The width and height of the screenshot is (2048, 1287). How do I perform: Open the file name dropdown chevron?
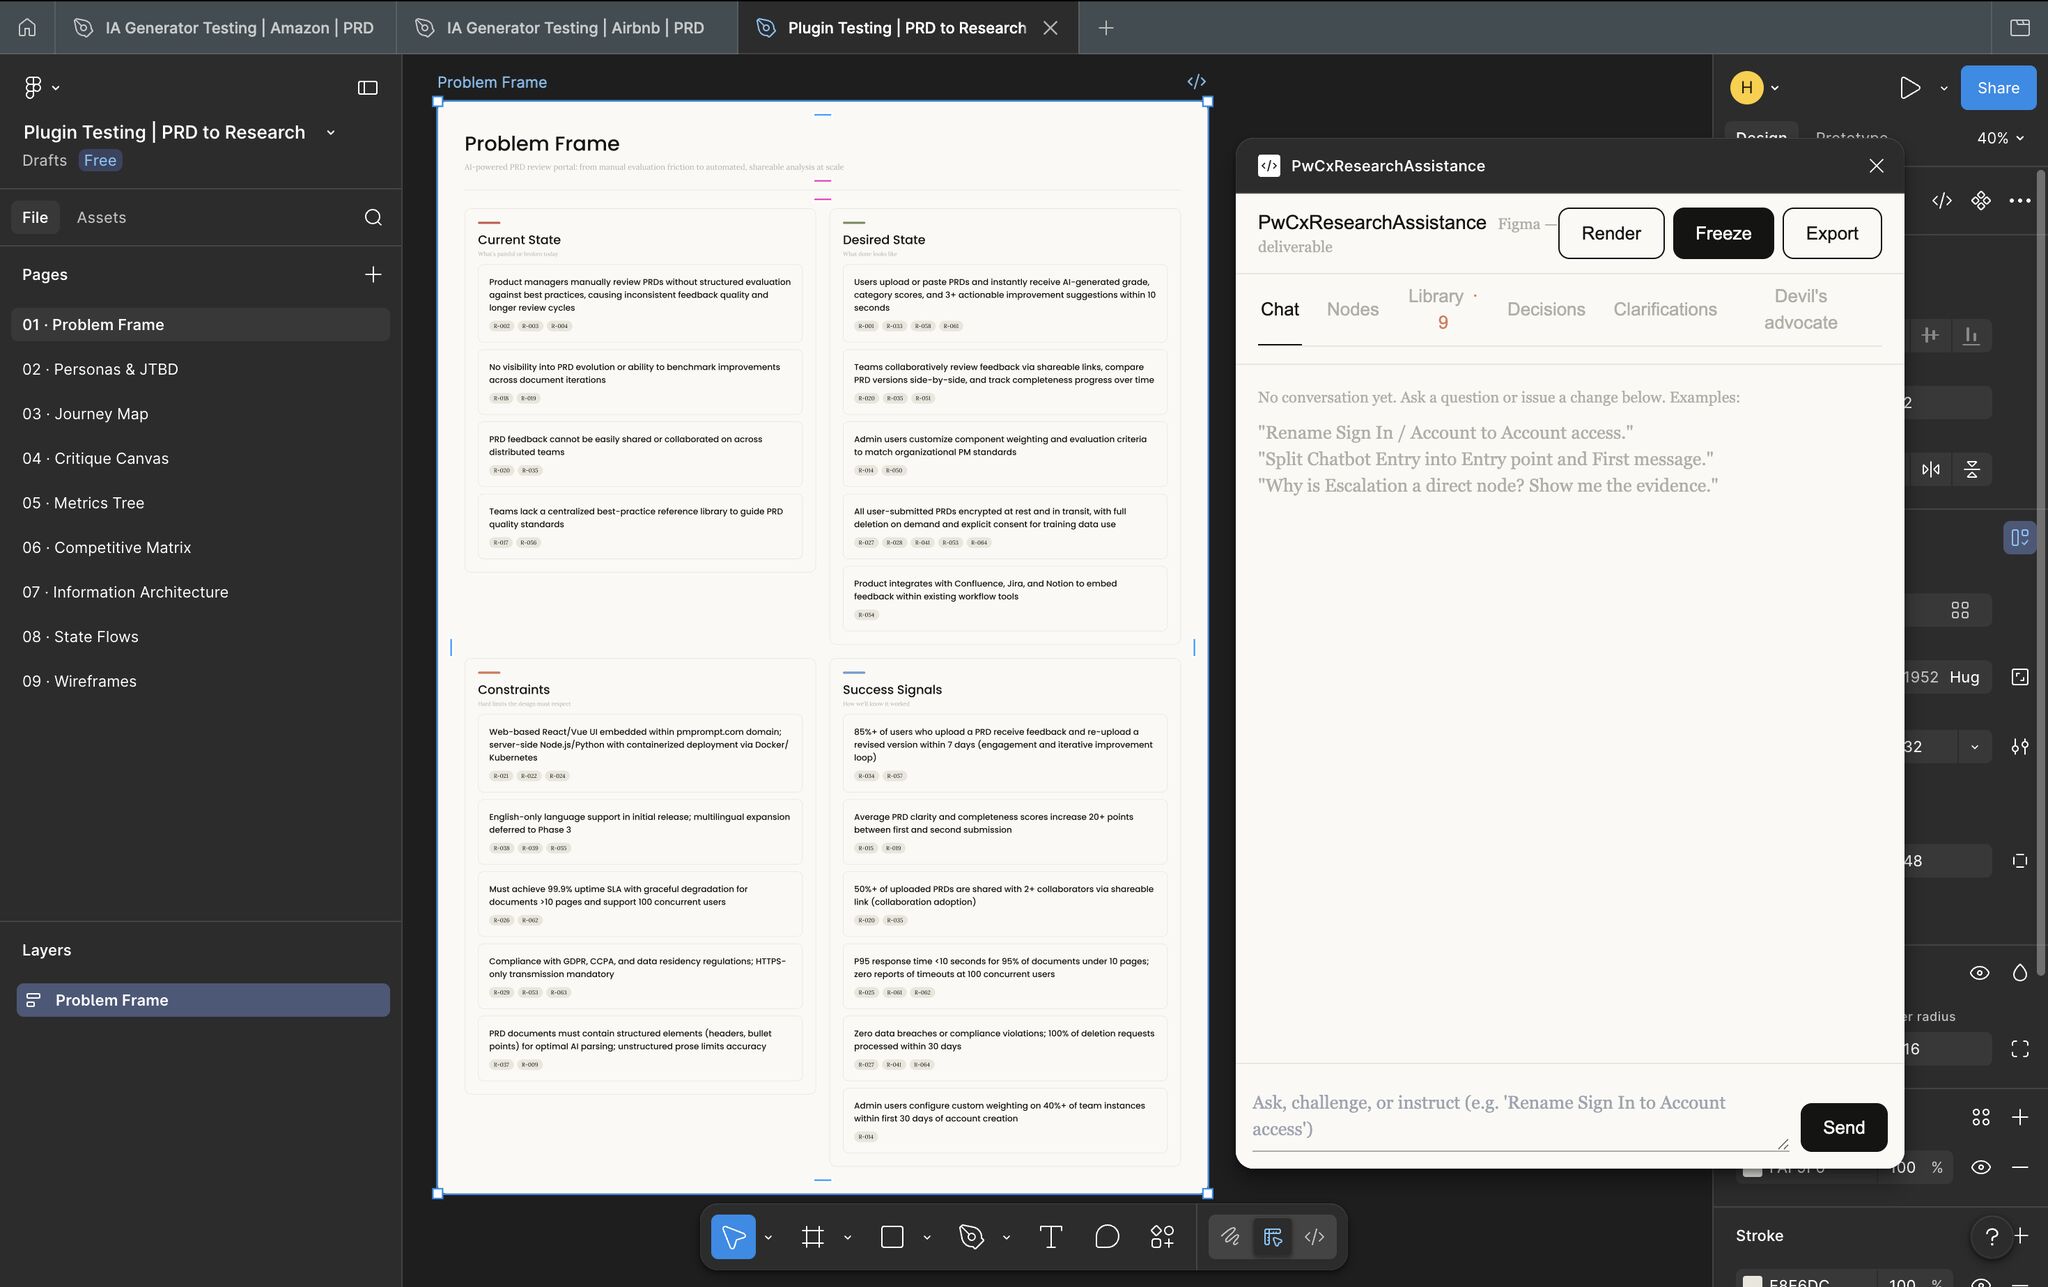pos(331,132)
